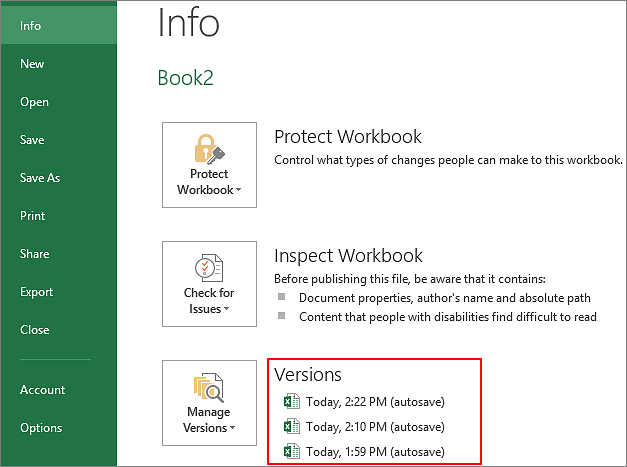The height and width of the screenshot is (467, 627).
Task: Select New in the left sidebar
Action: click(x=32, y=64)
